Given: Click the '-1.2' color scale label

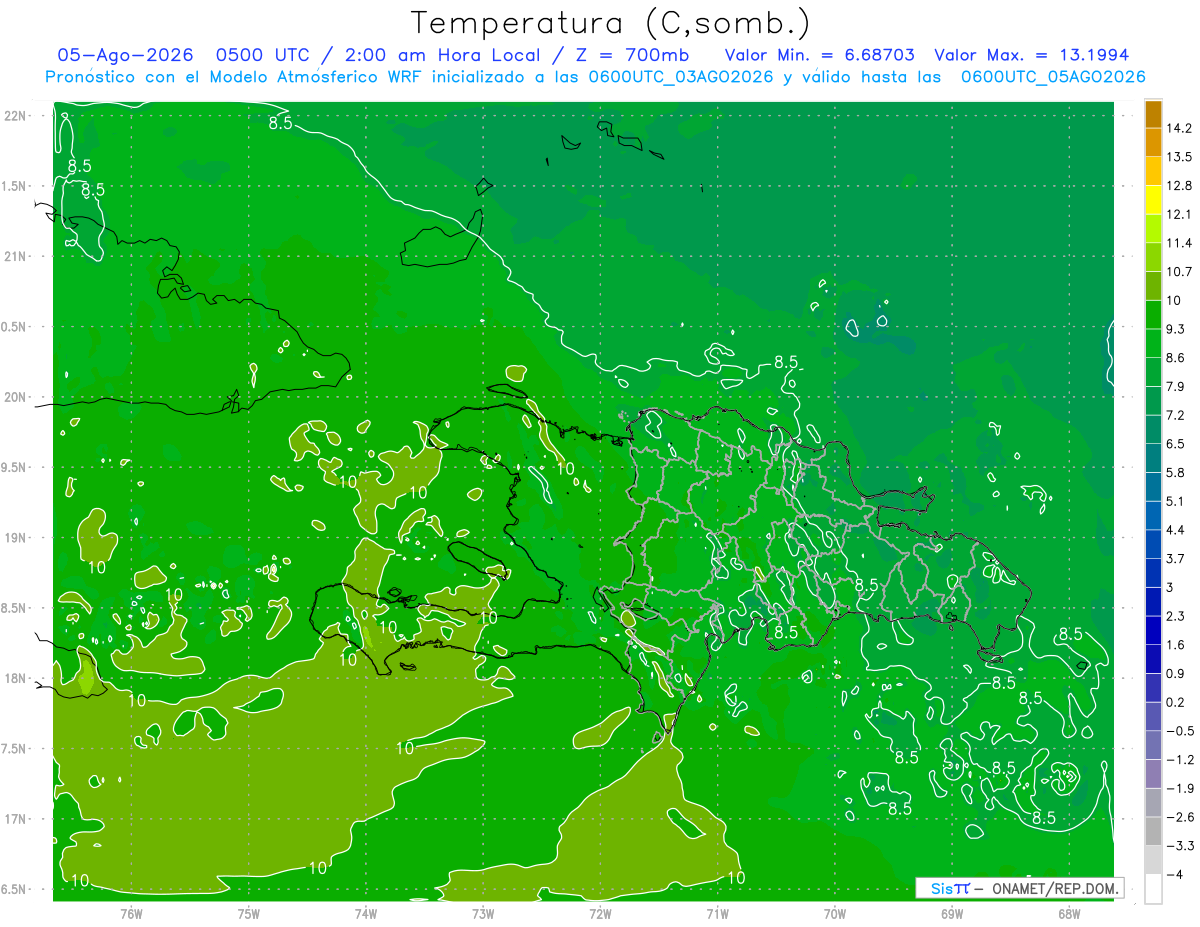Looking at the screenshot, I should click(x=1180, y=760).
